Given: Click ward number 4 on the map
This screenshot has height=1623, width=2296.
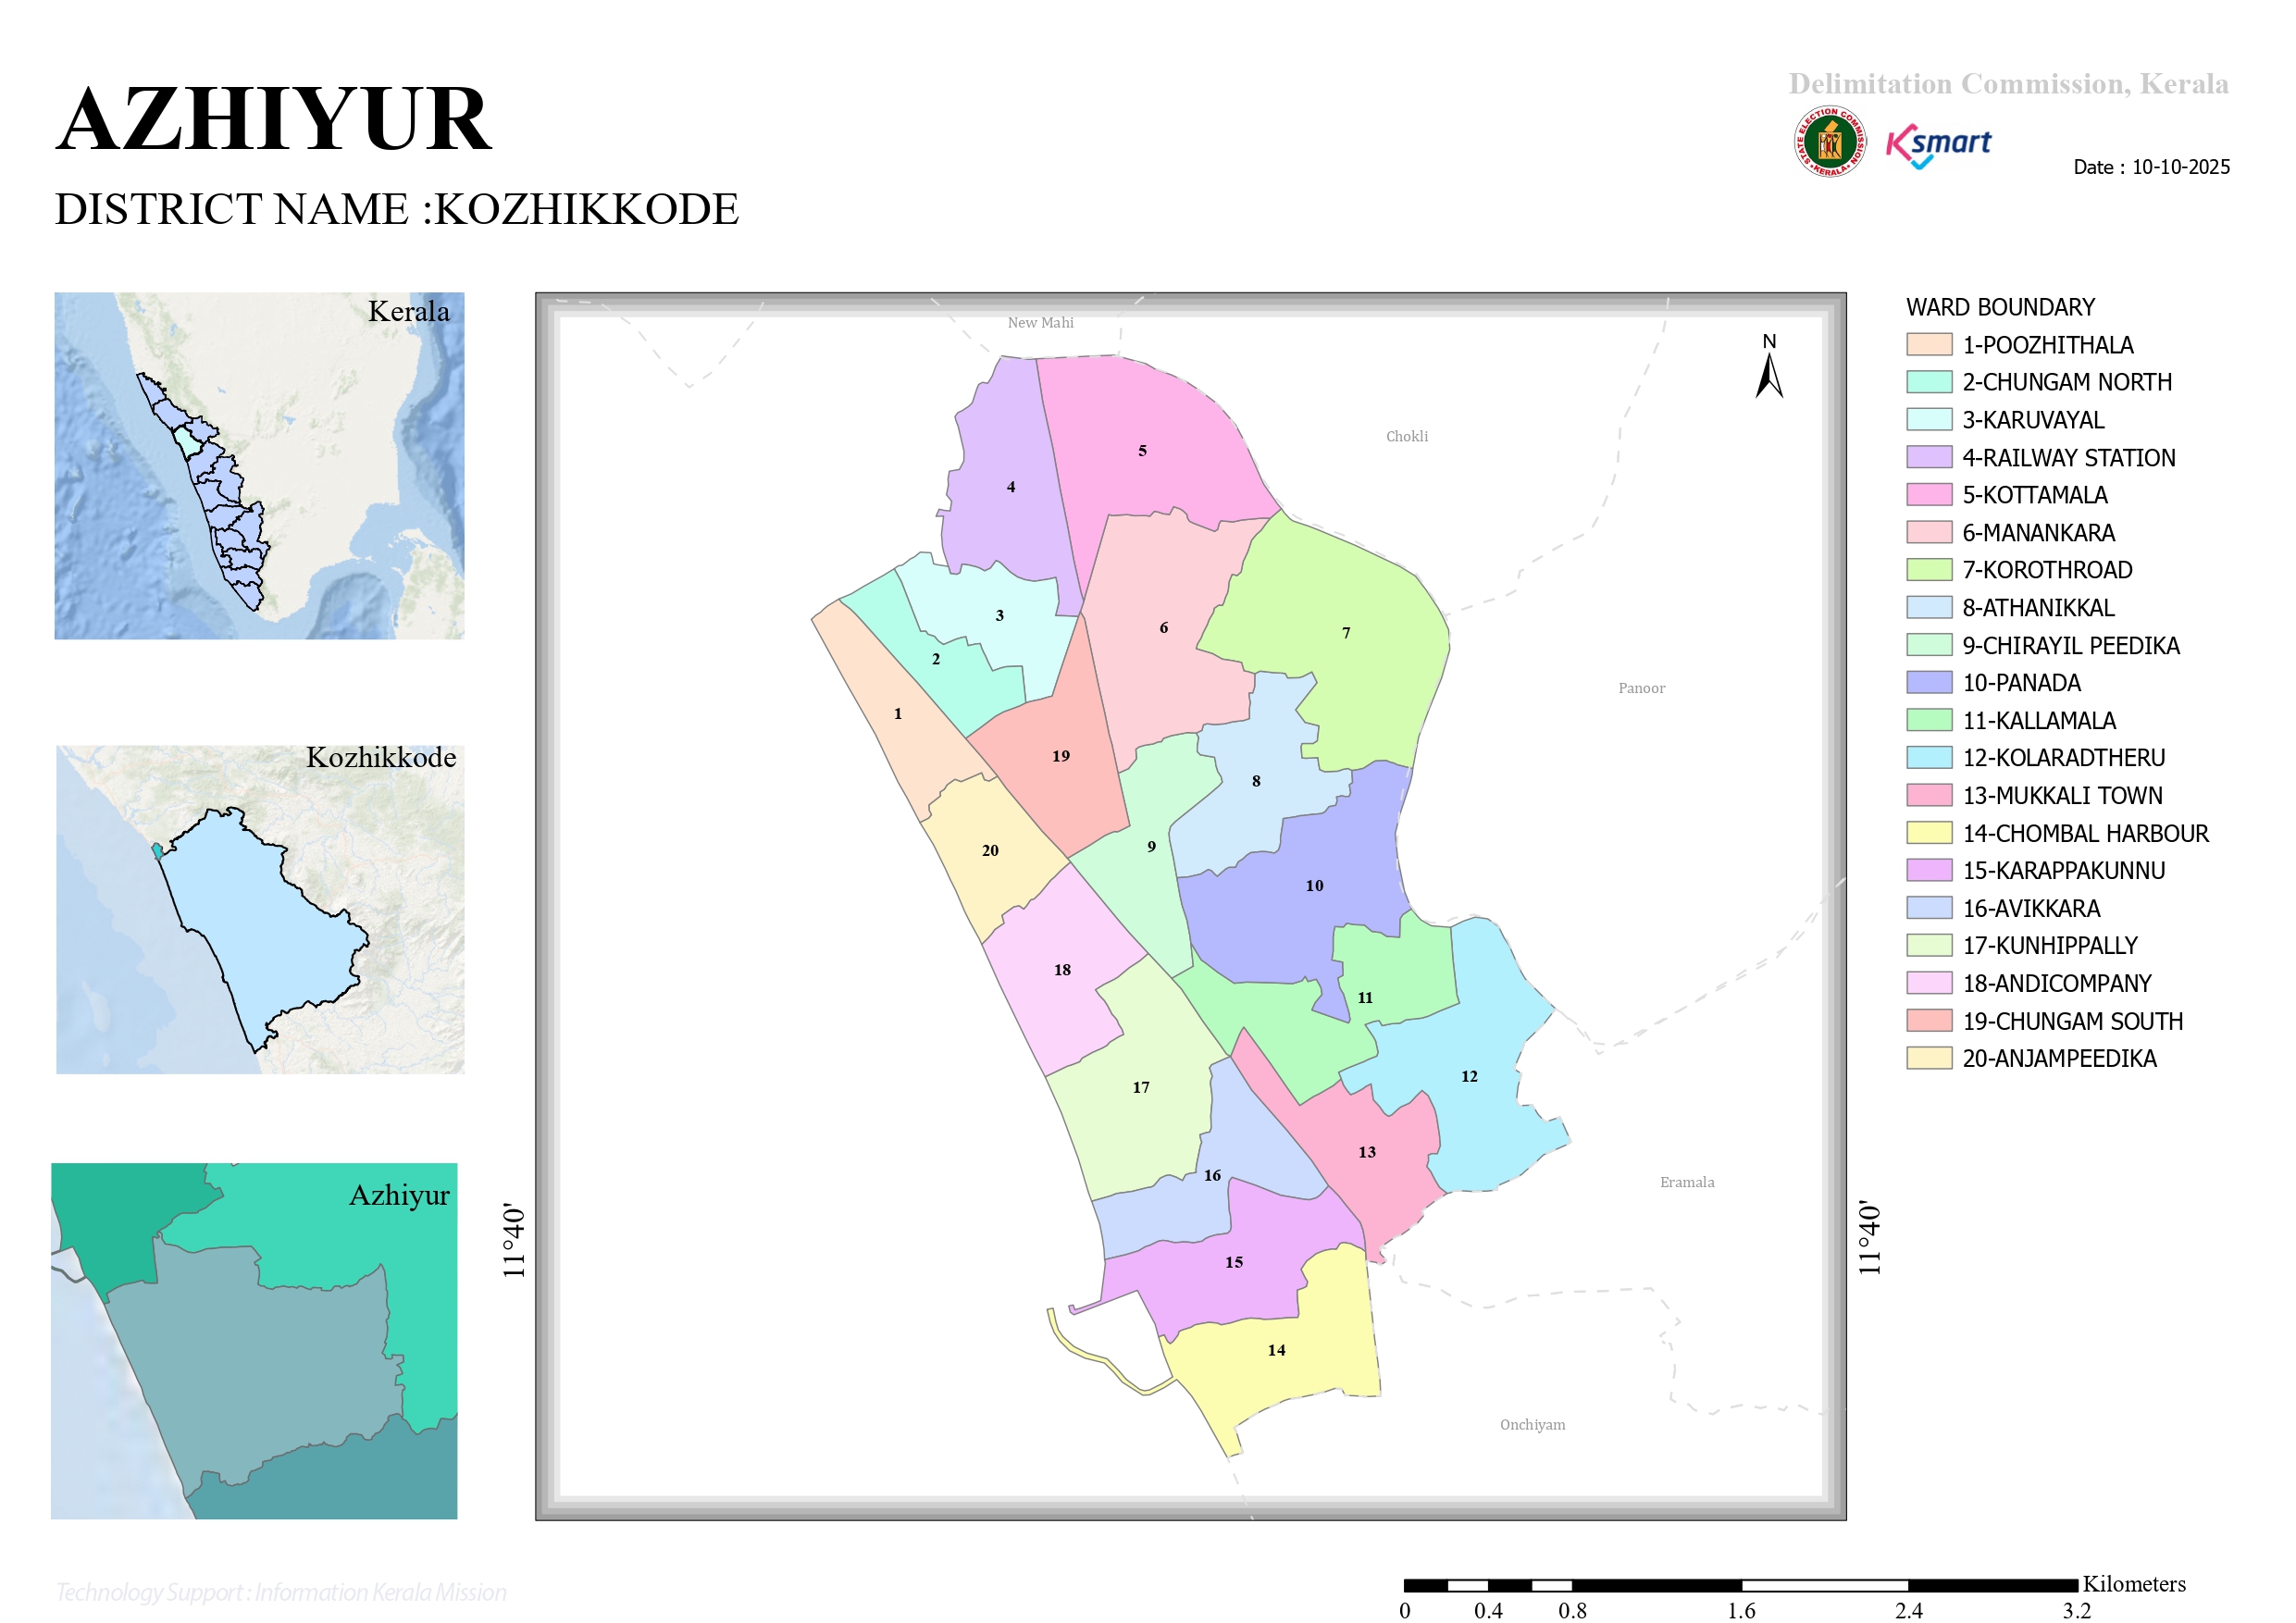Looking at the screenshot, I should 1011,487.
